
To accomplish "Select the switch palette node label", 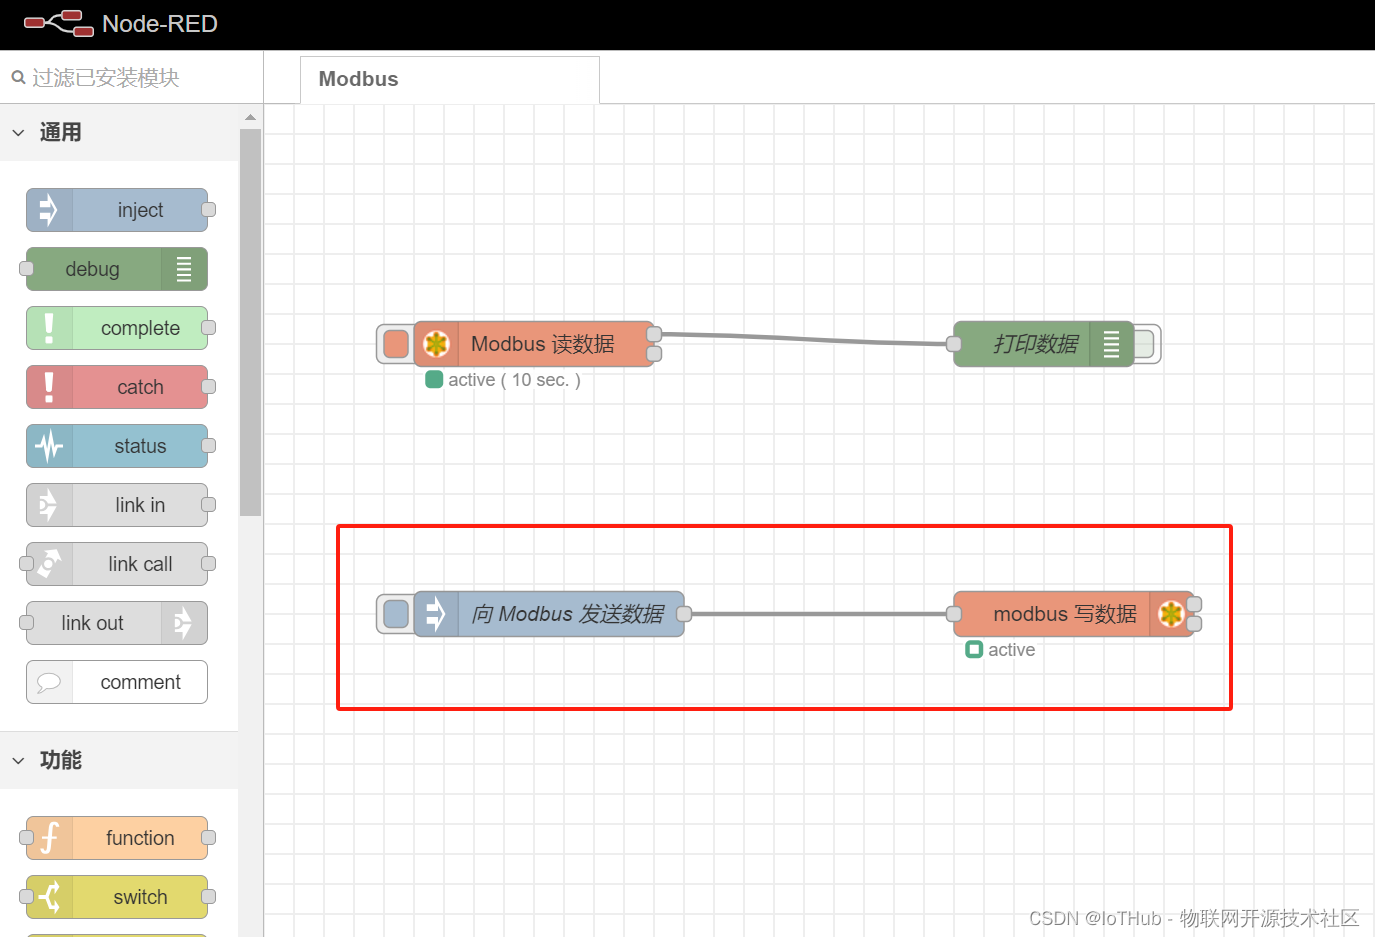I will 140,897.
